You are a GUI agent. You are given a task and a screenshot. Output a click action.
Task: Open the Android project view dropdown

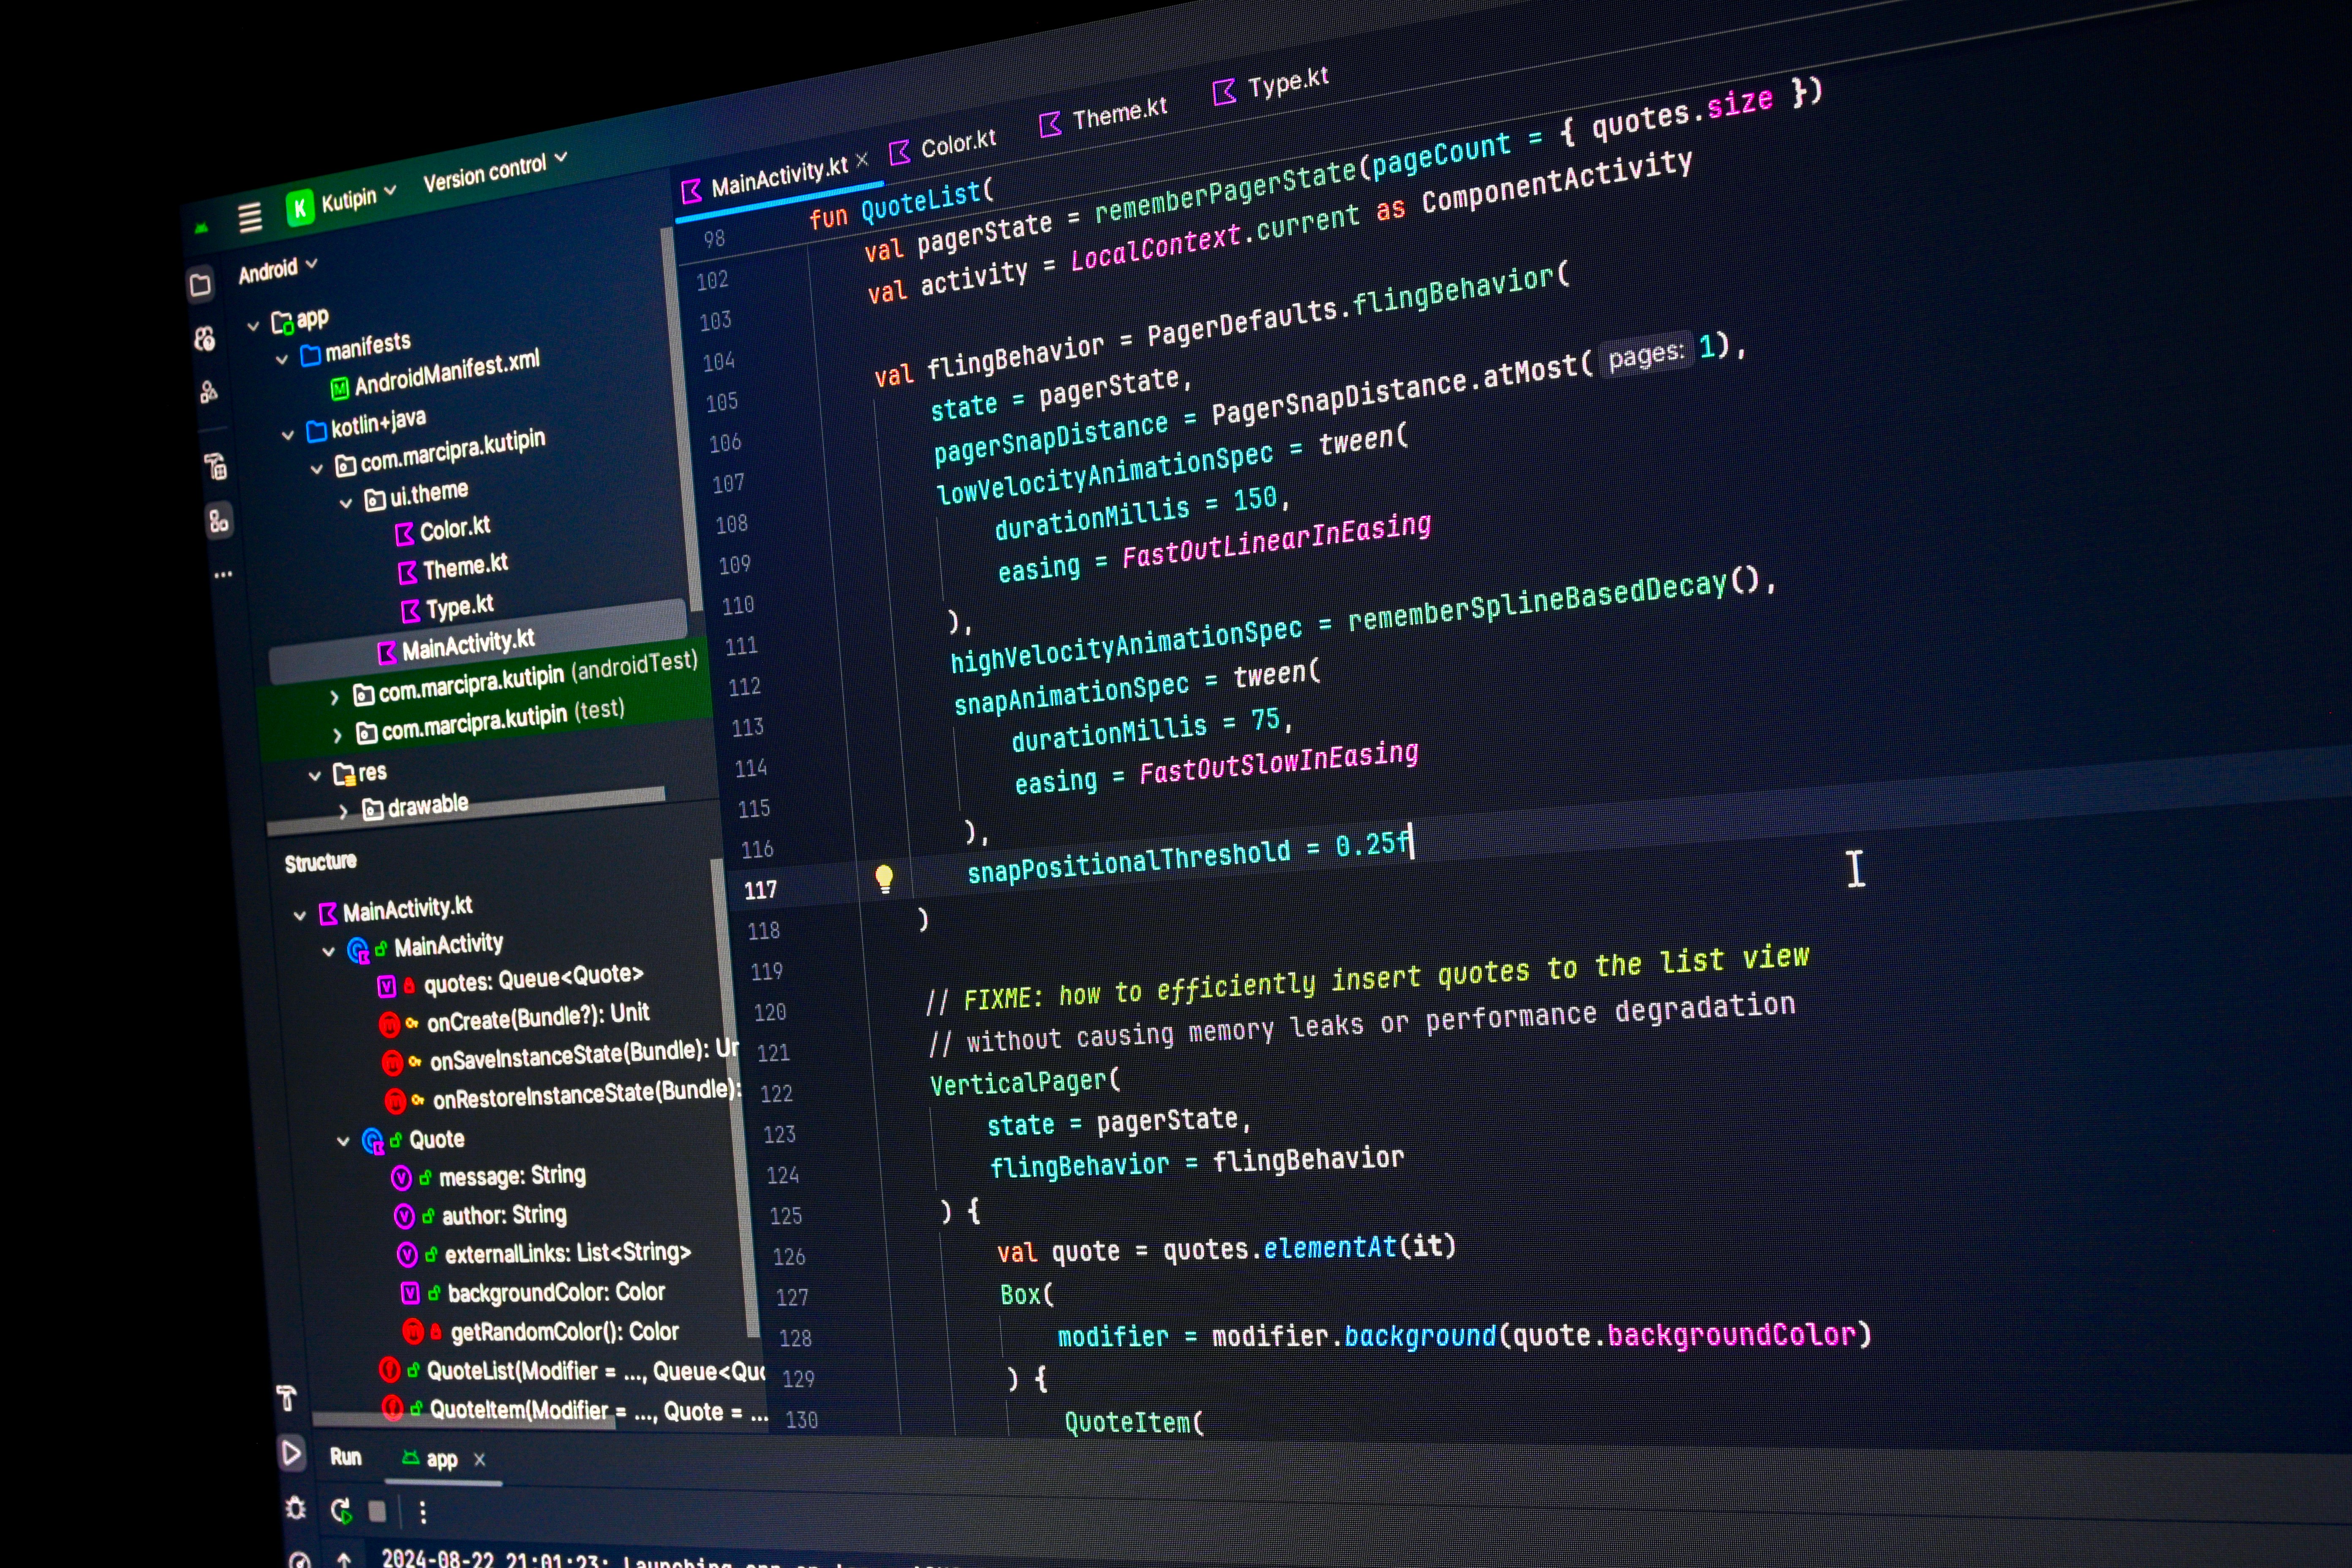pyautogui.click(x=278, y=269)
